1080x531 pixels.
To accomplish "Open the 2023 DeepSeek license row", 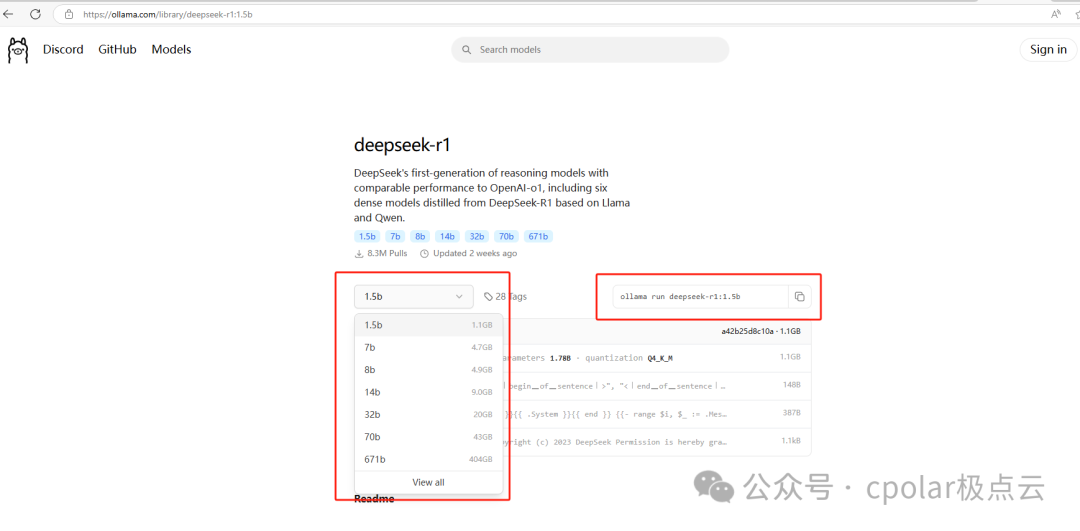I will (656, 441).
